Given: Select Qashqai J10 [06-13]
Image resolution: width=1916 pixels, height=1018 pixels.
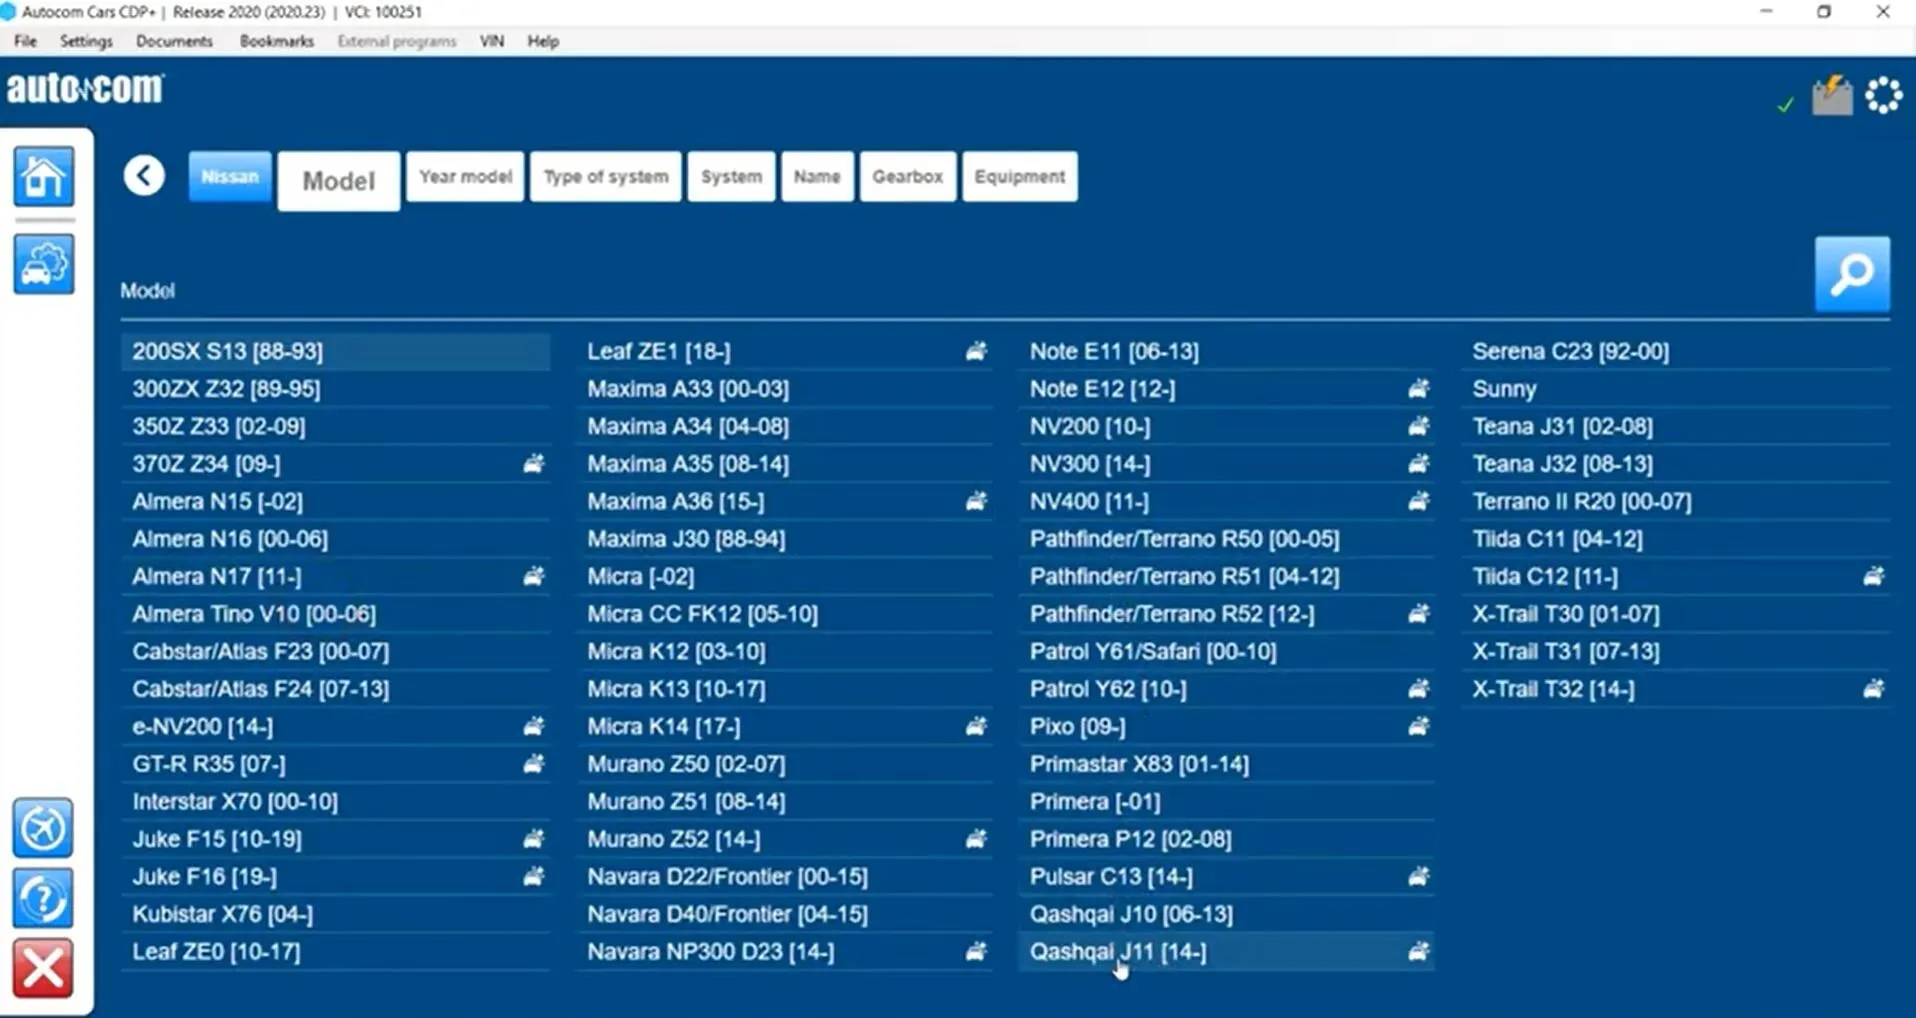Looking at the screenshot, I should click(x=1227, y=914).
